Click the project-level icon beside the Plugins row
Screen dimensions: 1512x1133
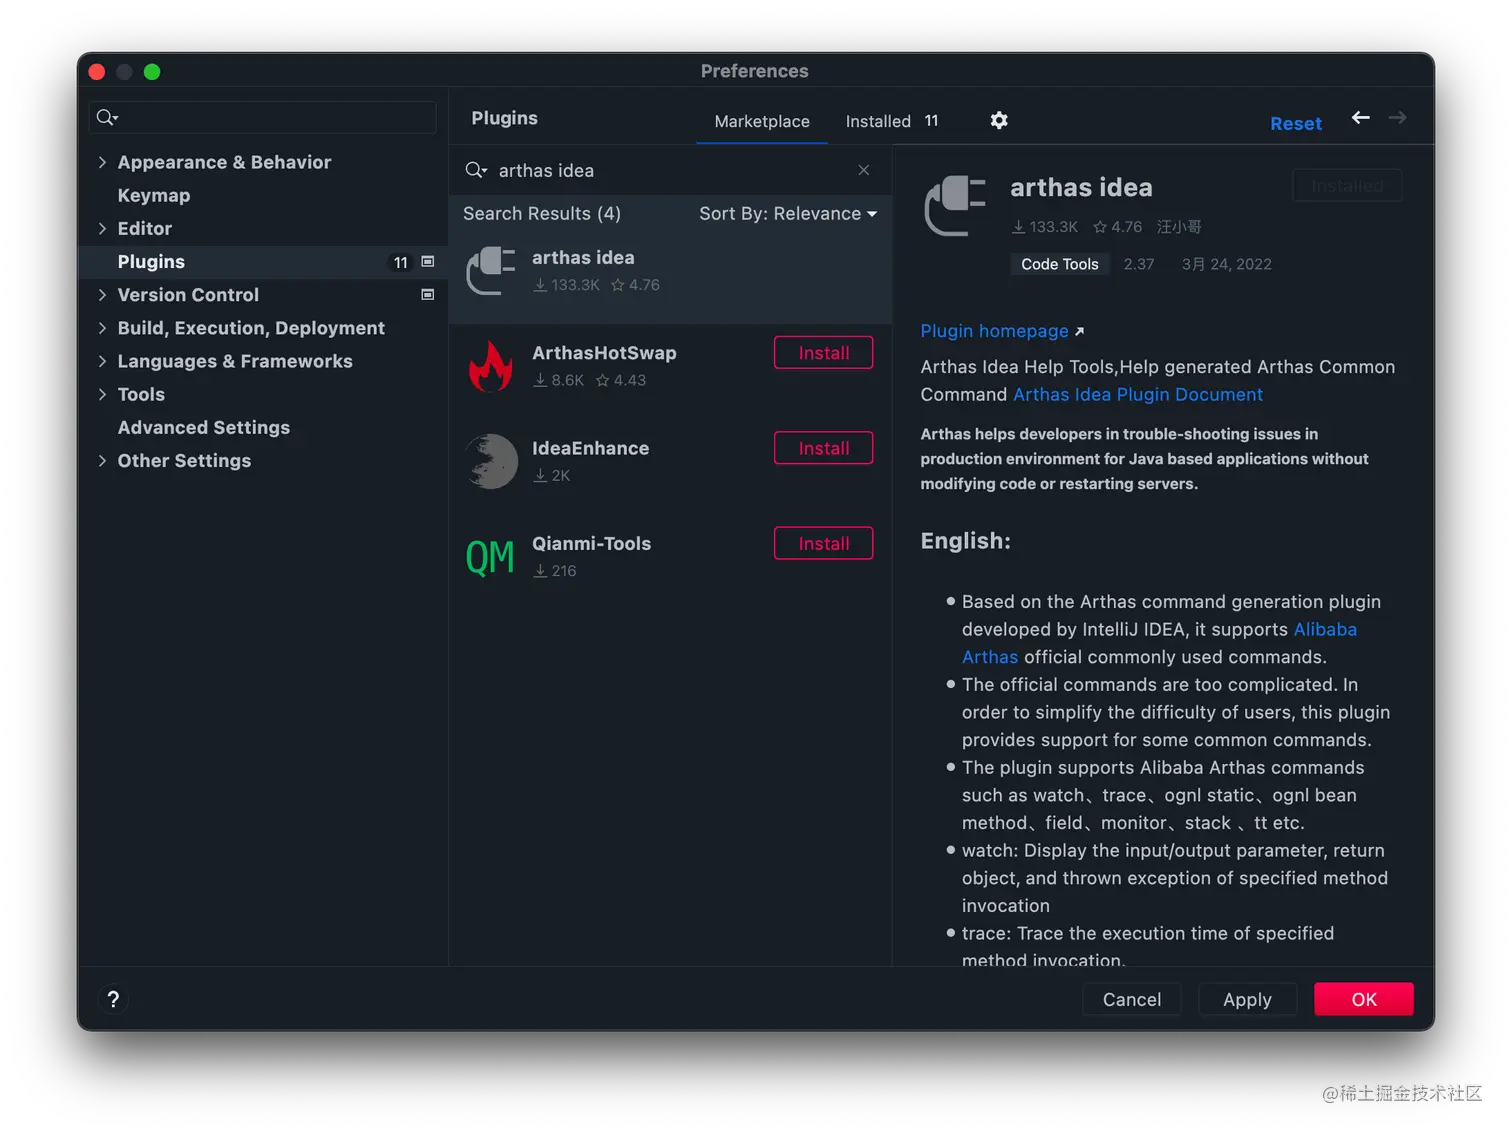pyautogui.click(x=428, y=262)
